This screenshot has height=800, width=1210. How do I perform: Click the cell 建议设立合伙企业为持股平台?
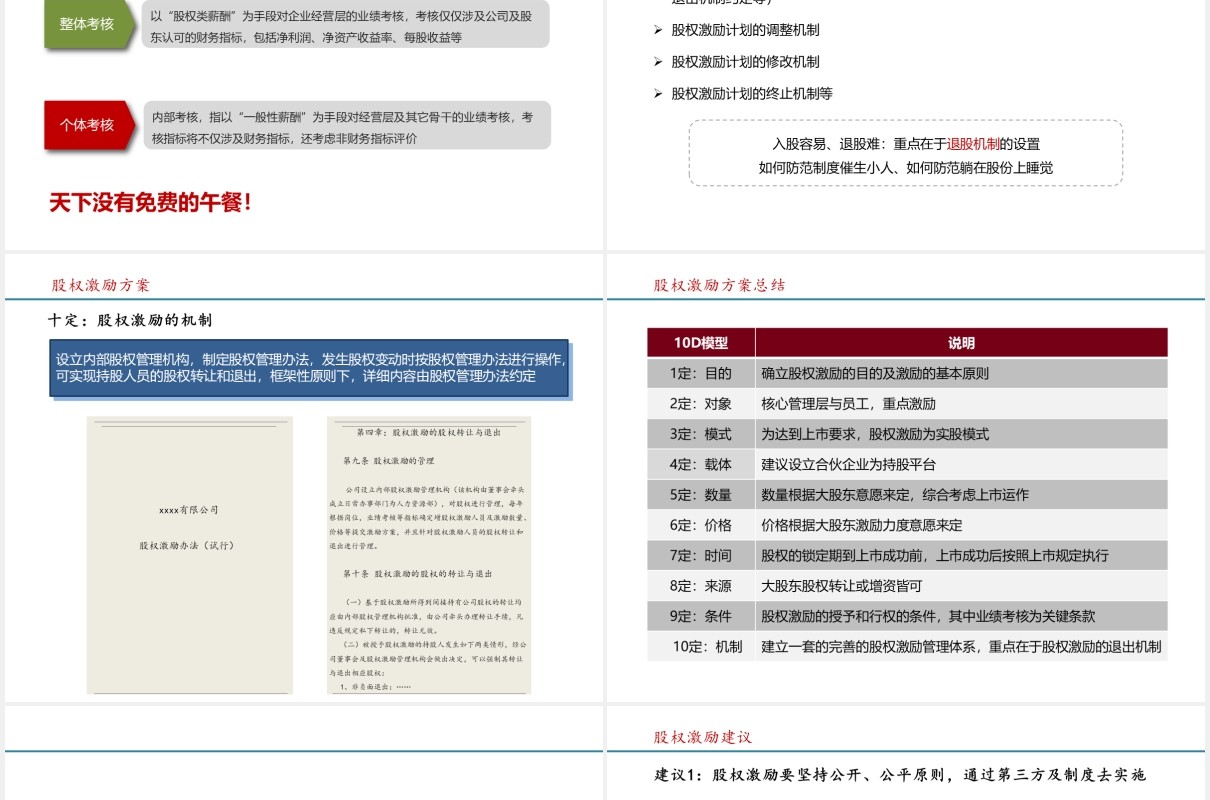961,465
